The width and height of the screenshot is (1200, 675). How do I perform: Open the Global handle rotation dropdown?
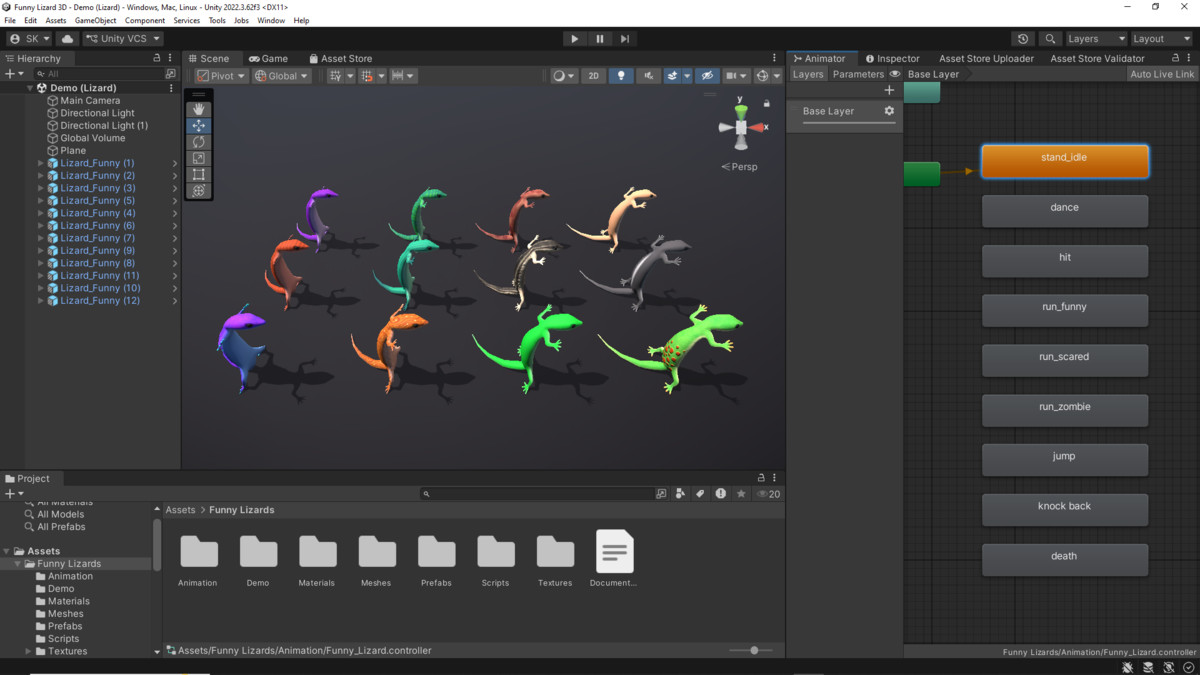[x=281, y=76]
